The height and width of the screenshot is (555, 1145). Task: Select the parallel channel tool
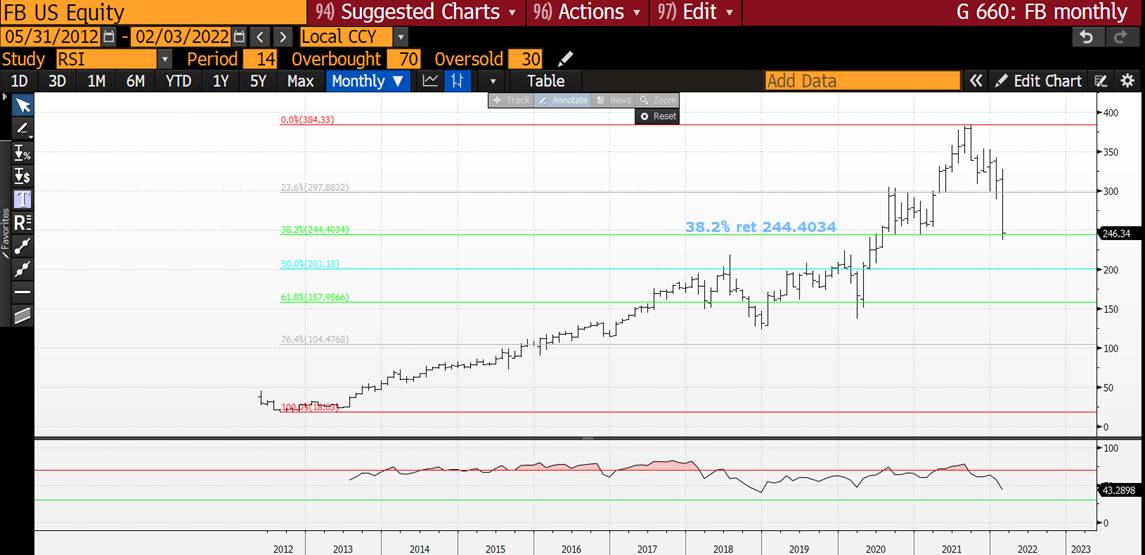click(x=23, y=315)
